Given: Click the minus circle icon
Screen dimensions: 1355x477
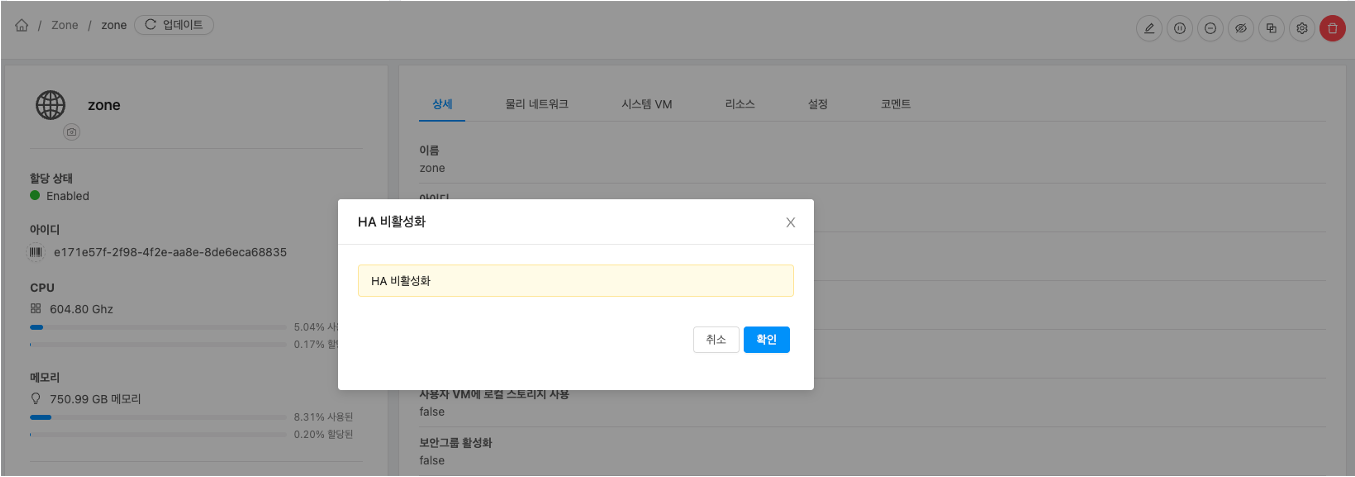Looking at the screenshot, I should pos(1210,28).
